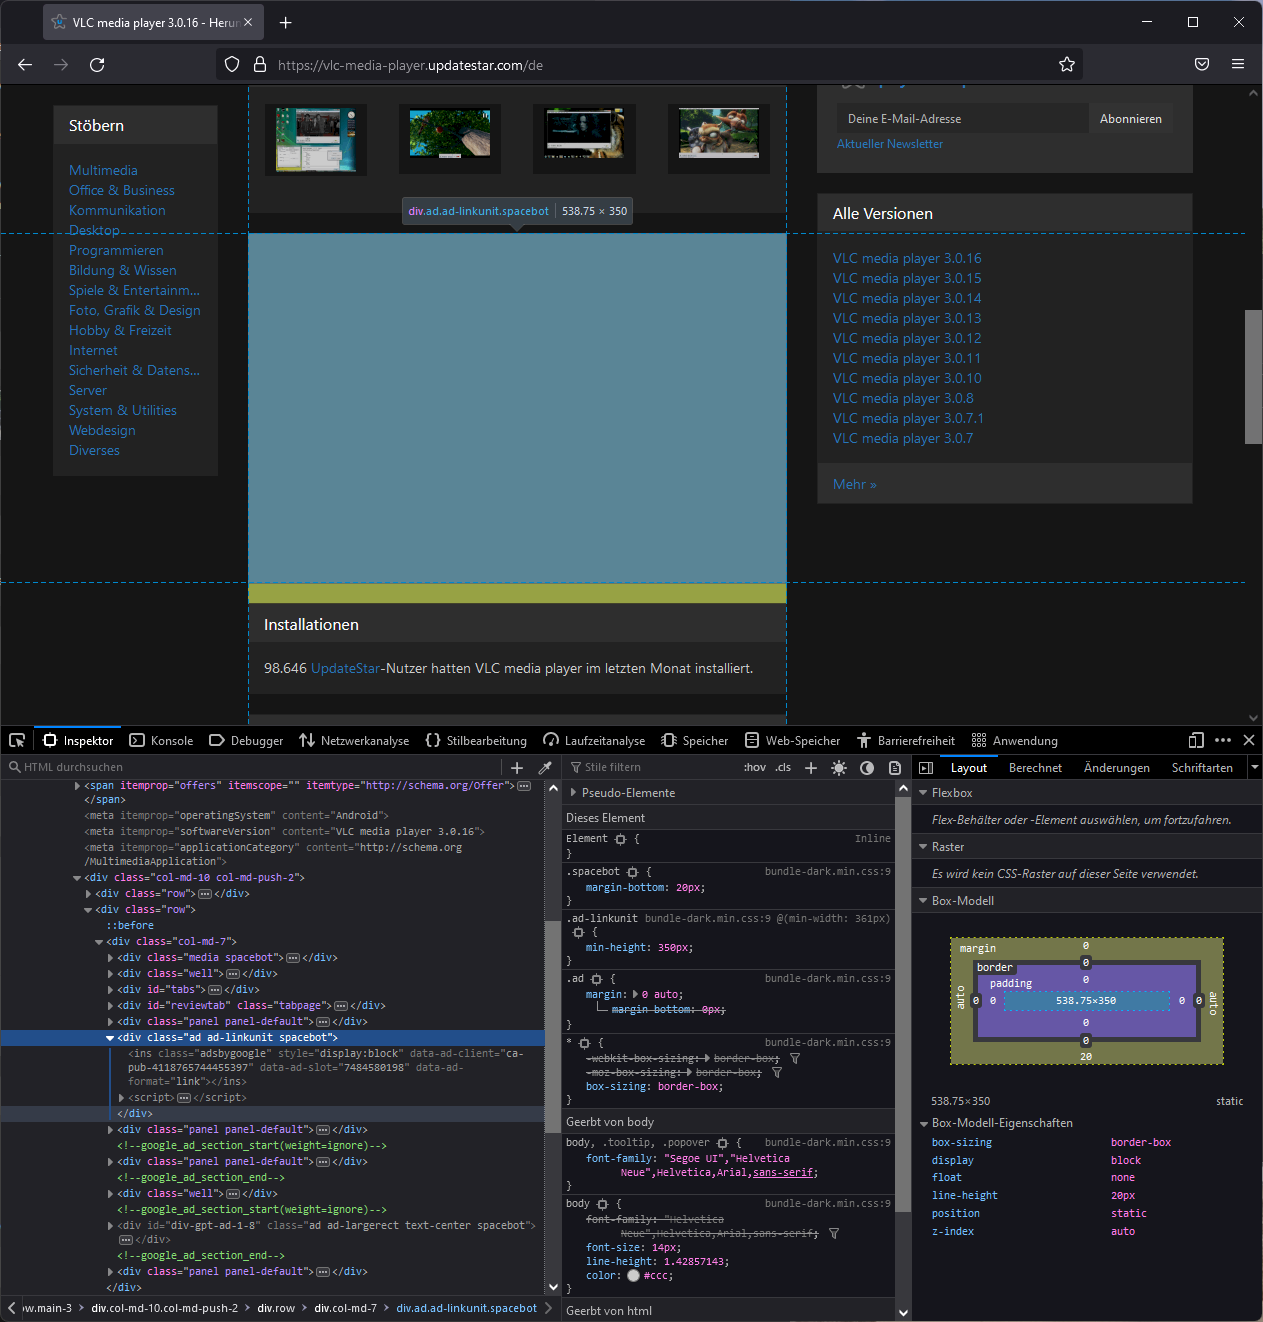Image resolution: width=1263 pixels, height=1322 pixels.
Task: Activate the element picker tool in DevTools
Action: (17, 741)
